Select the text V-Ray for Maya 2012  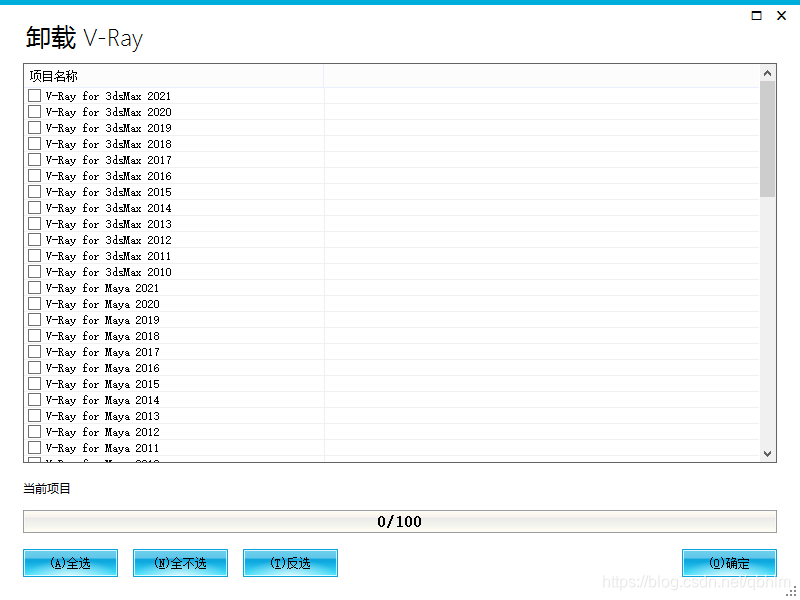click(102, 432)
